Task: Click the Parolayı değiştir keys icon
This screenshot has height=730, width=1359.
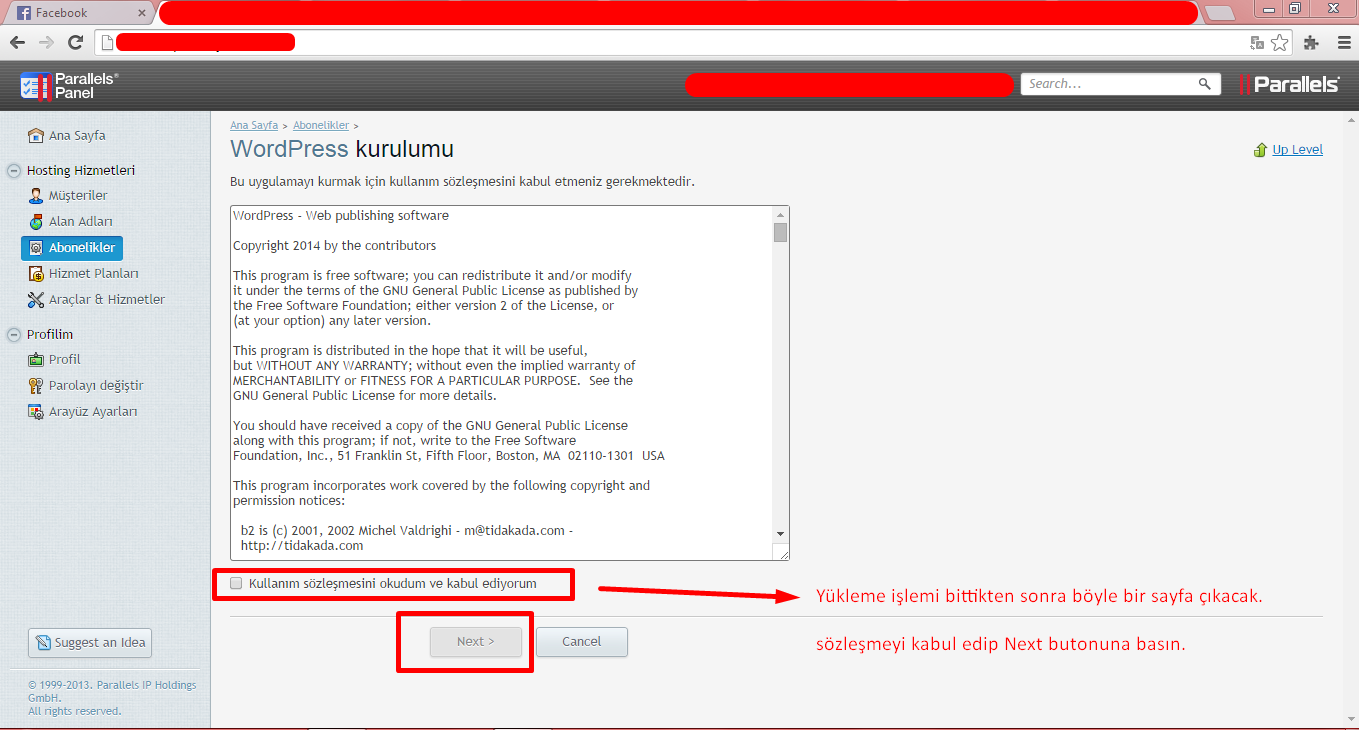Action: click(37, 386)
